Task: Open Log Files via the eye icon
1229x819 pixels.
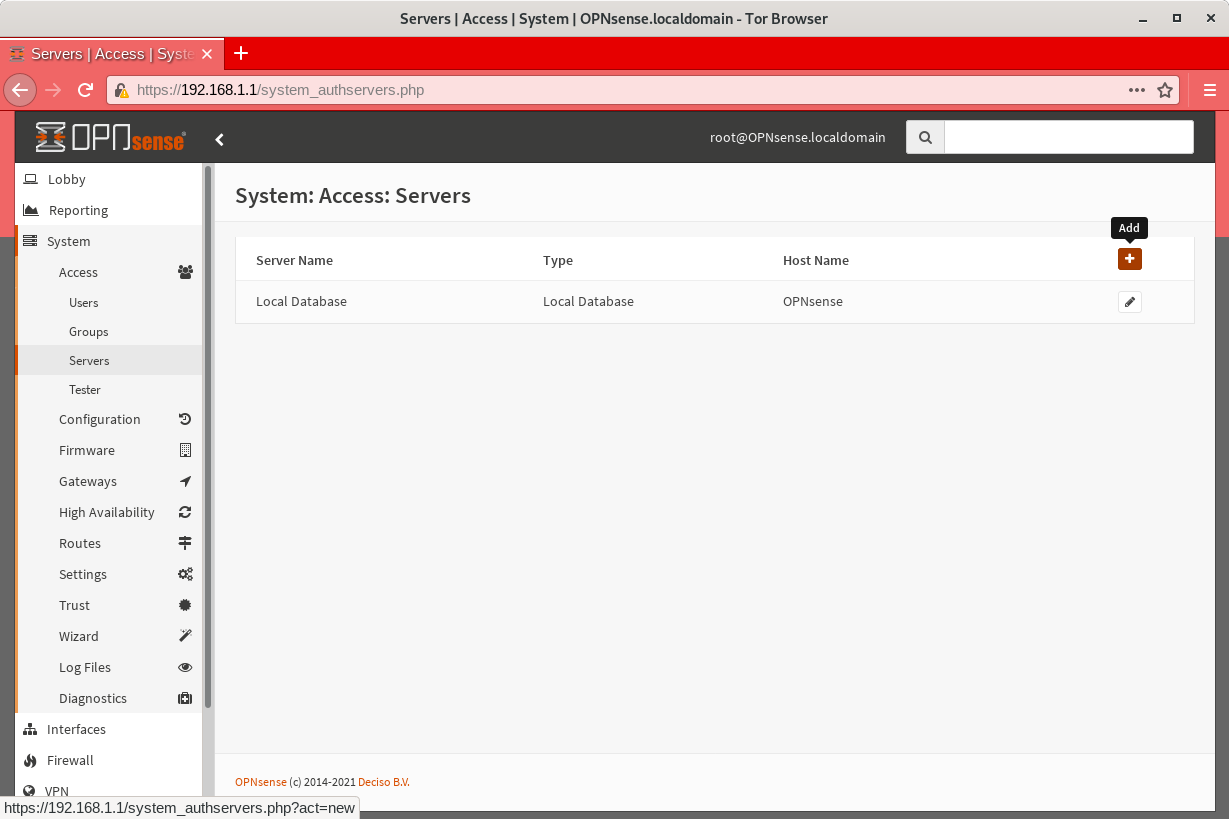Action: (185, 667)
